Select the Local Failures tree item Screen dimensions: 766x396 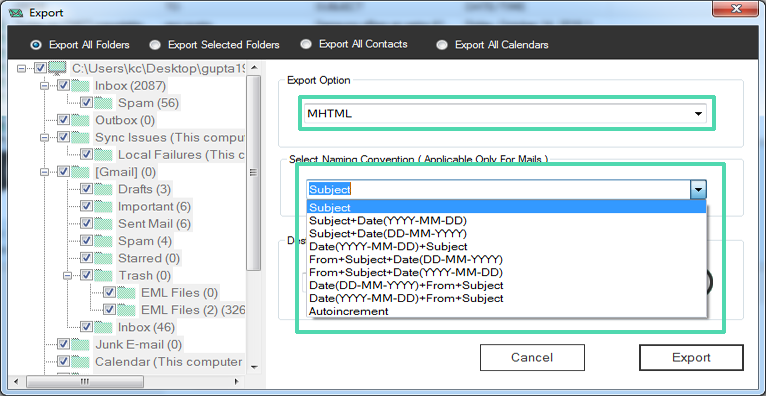click(x=181, y=155)
